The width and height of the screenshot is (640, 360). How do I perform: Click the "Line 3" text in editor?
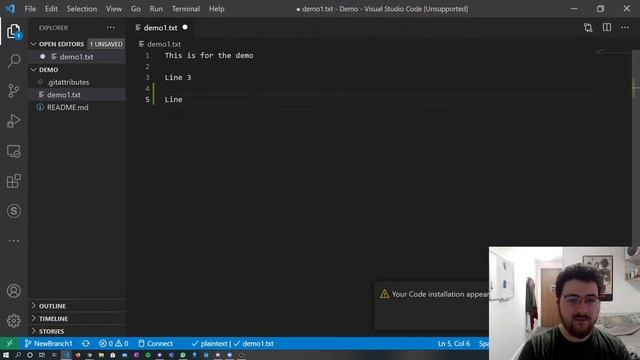178,78
